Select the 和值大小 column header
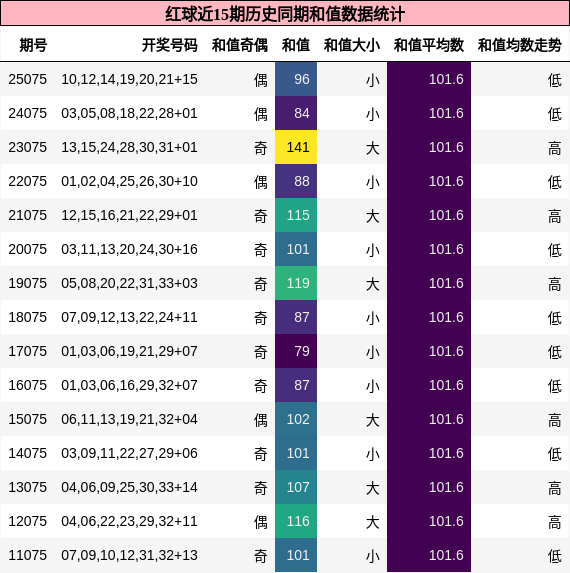The height and width of the screenshot is (573, 570). point(352,45)
